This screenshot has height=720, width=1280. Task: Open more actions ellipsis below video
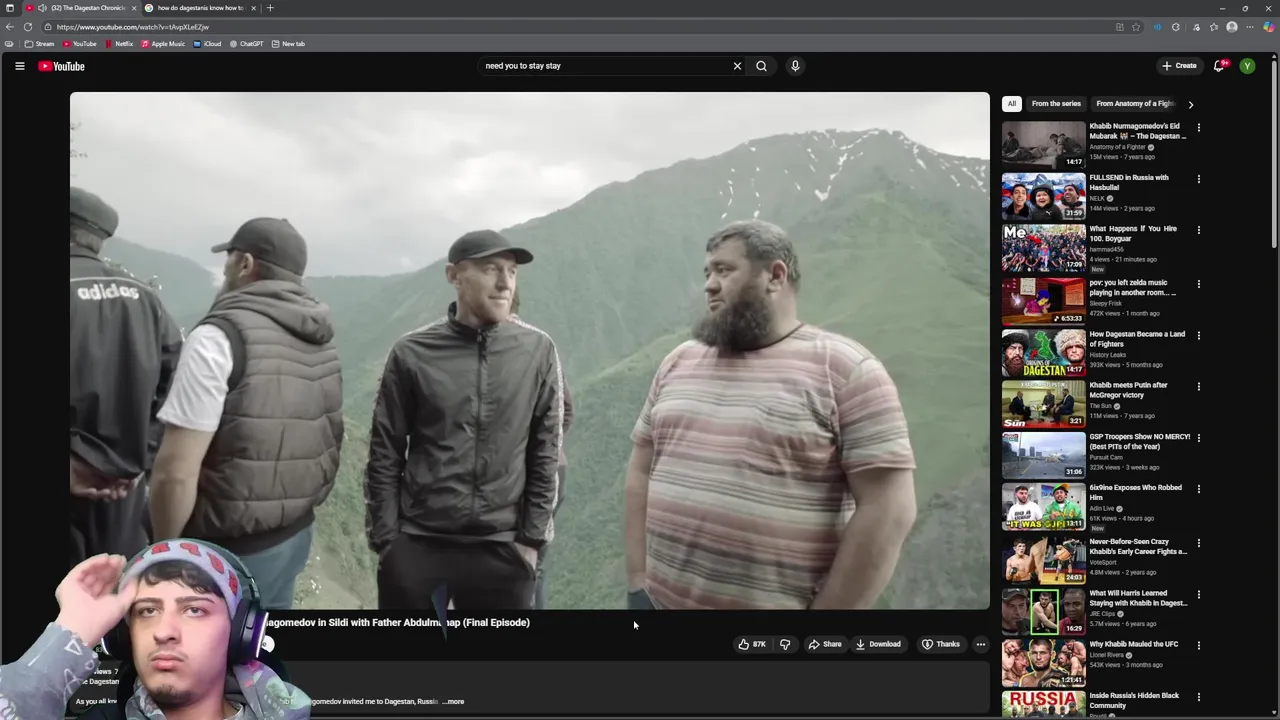pos(981,644)
